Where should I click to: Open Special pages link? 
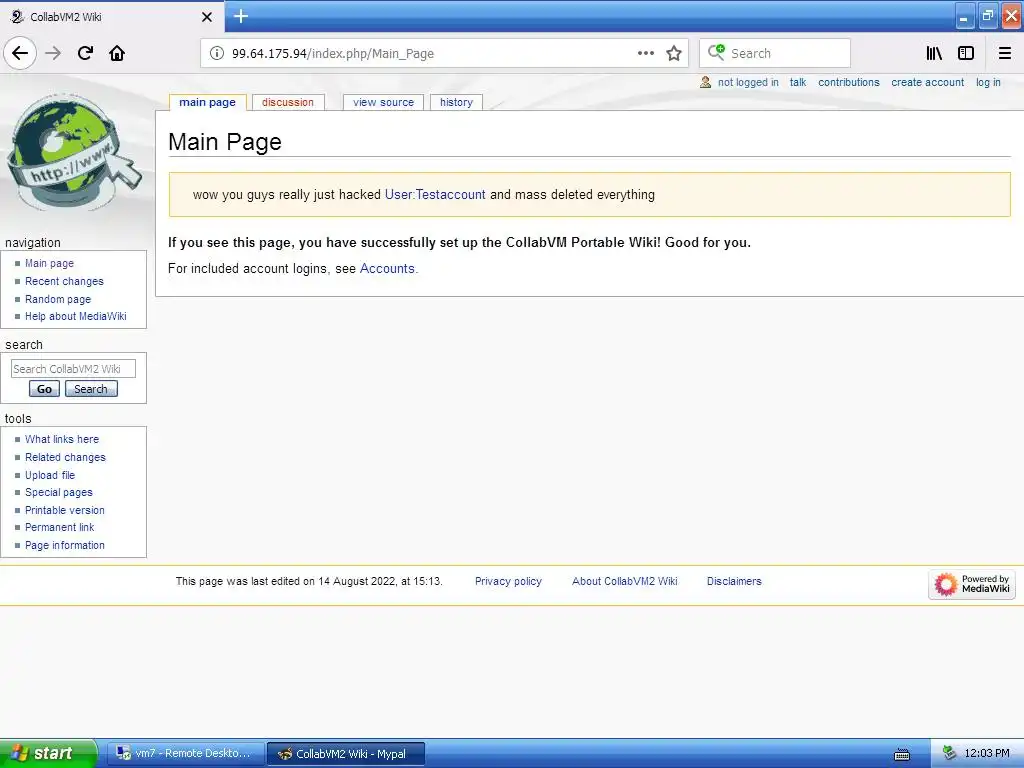click(59, 492)
